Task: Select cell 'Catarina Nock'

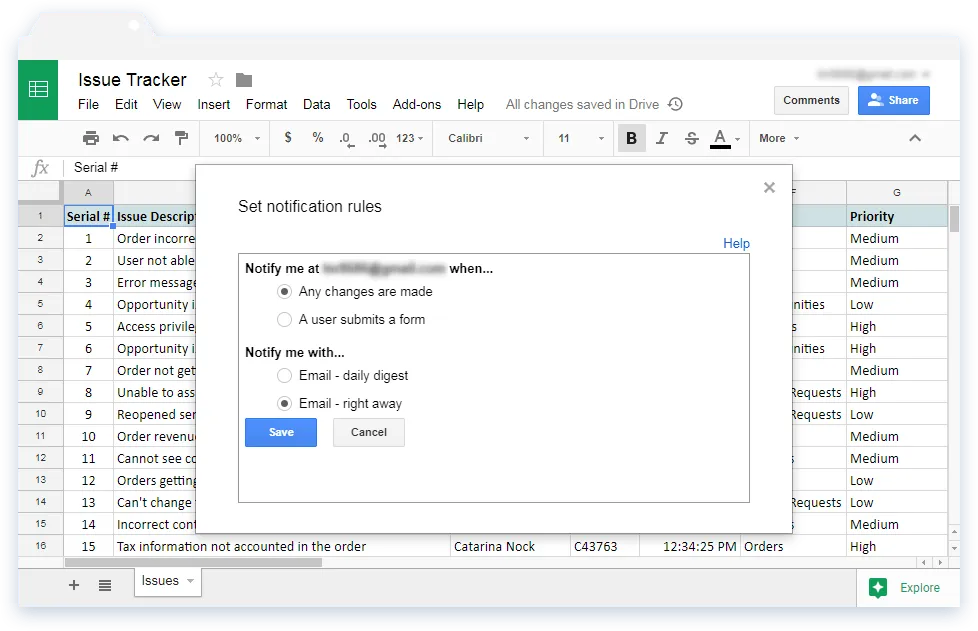Action: [510, 546]
